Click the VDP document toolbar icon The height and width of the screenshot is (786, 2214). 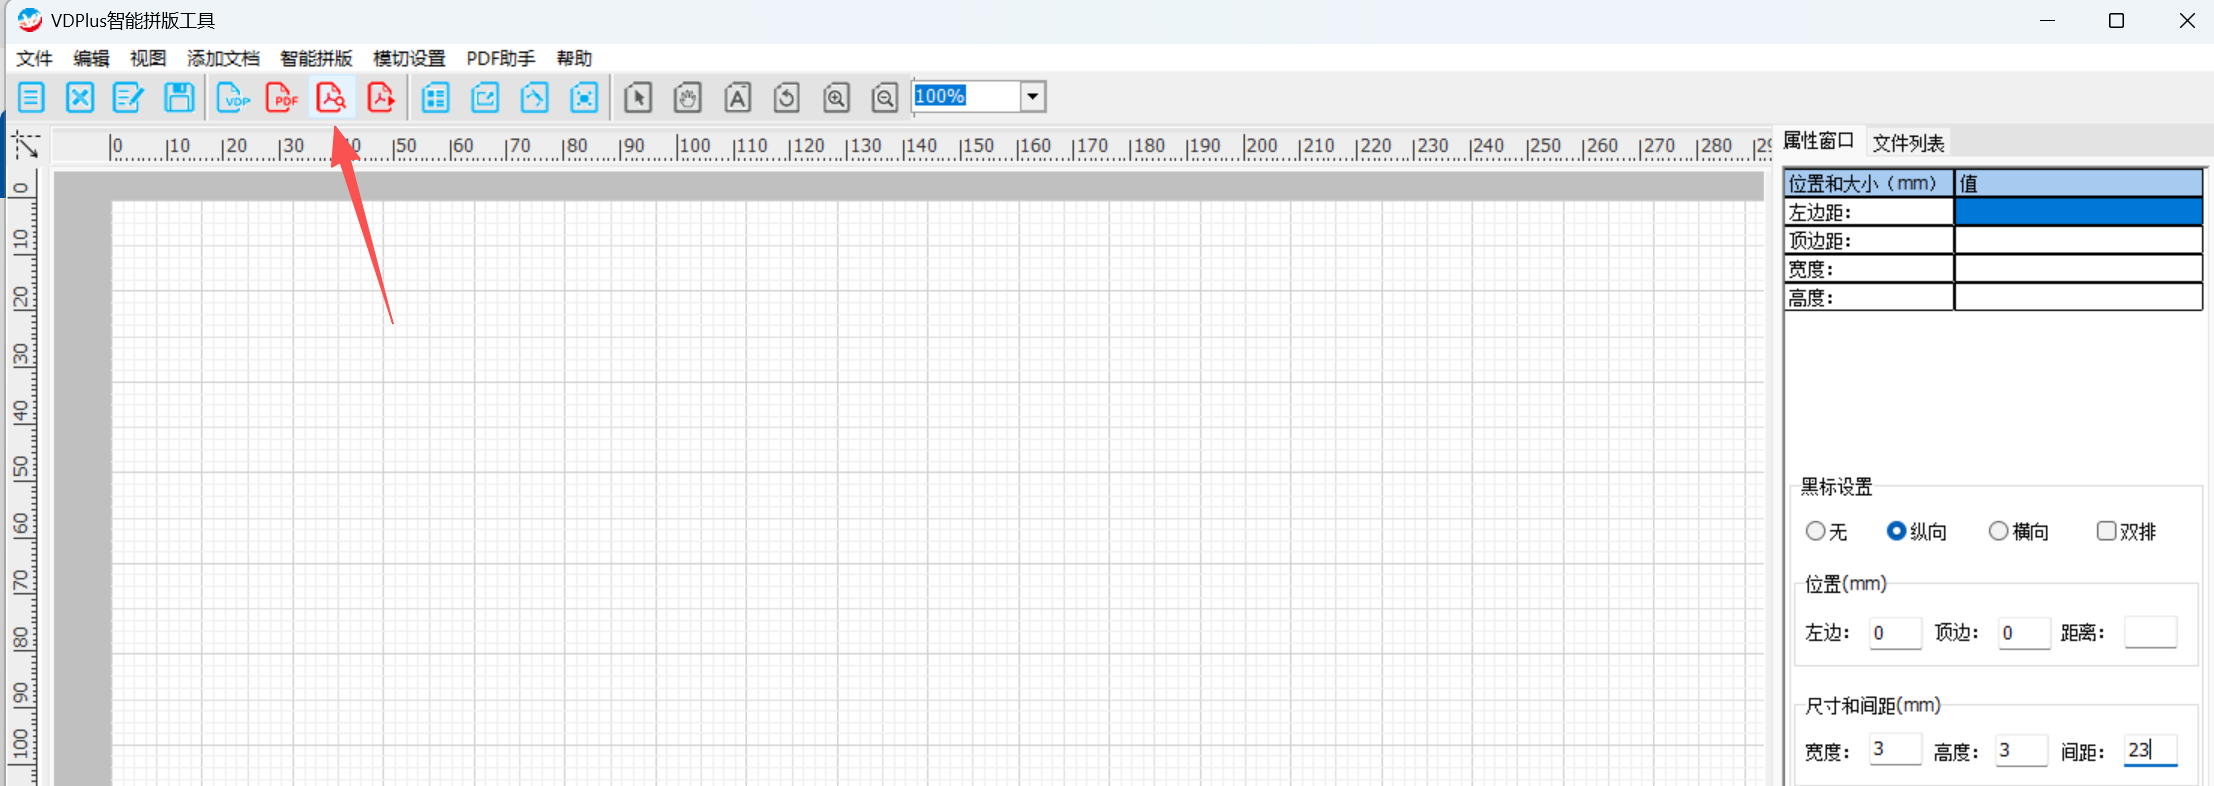[233, 97]
